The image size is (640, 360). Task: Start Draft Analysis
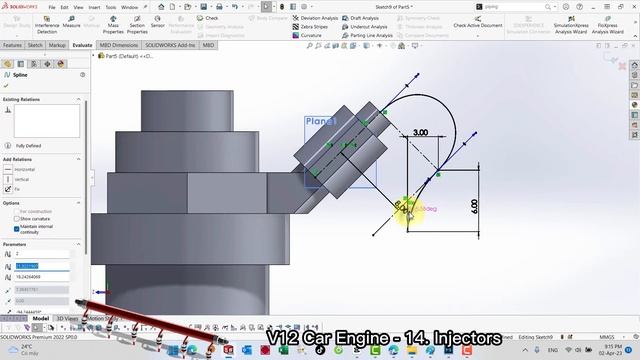[360, 18]
